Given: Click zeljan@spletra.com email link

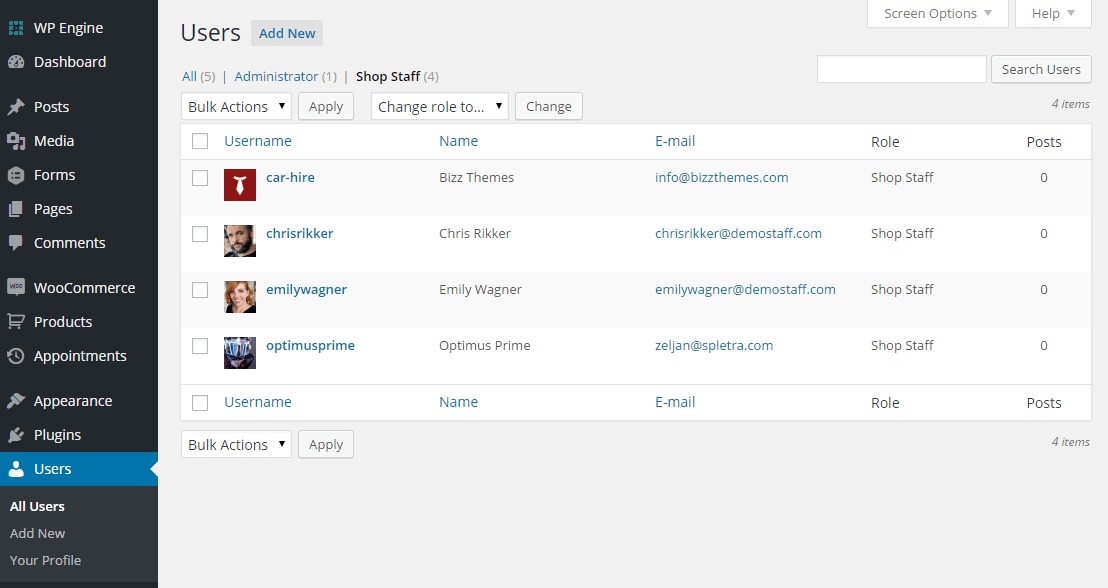Looking at the screenshot, I should click(714, 346).
